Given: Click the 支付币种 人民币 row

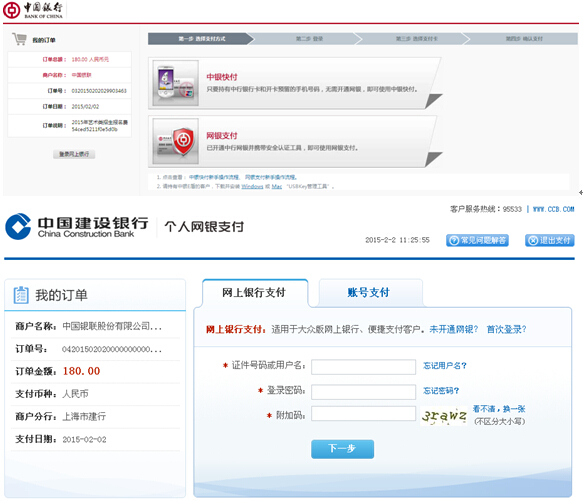Looking at the screenshot, I should 96,394.
